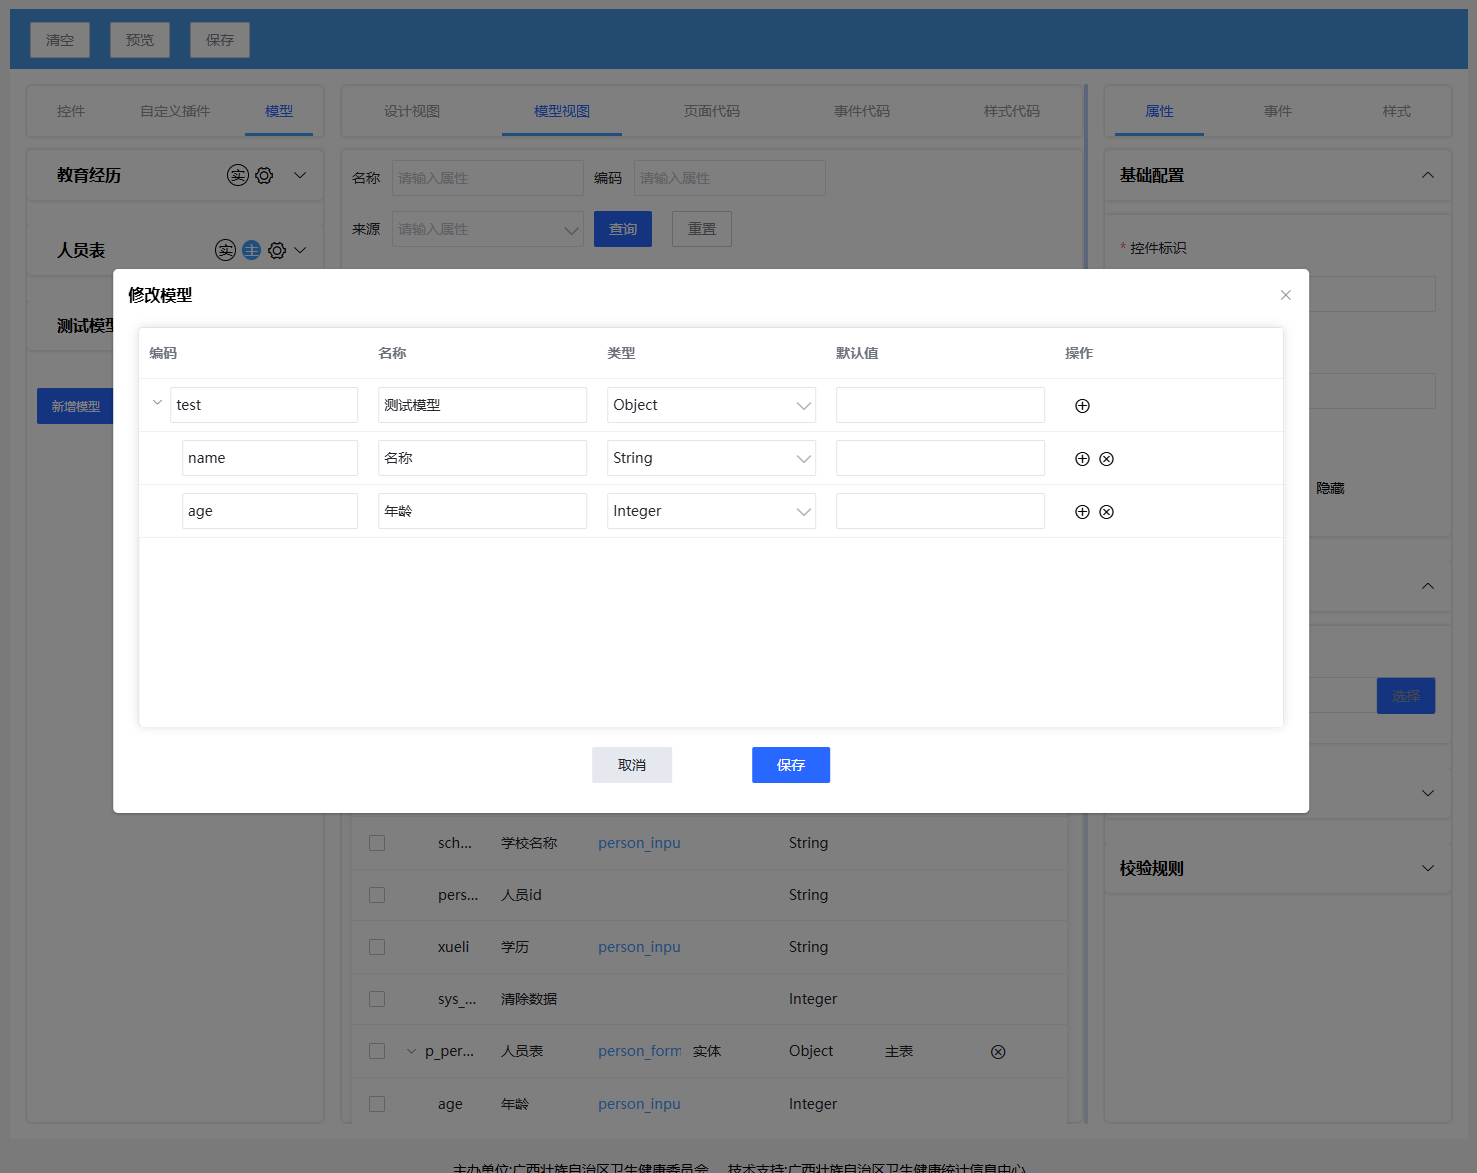Open type dropdown showing Integer
Screen dimensions: 1477x1173
click(x=711, y=511)
